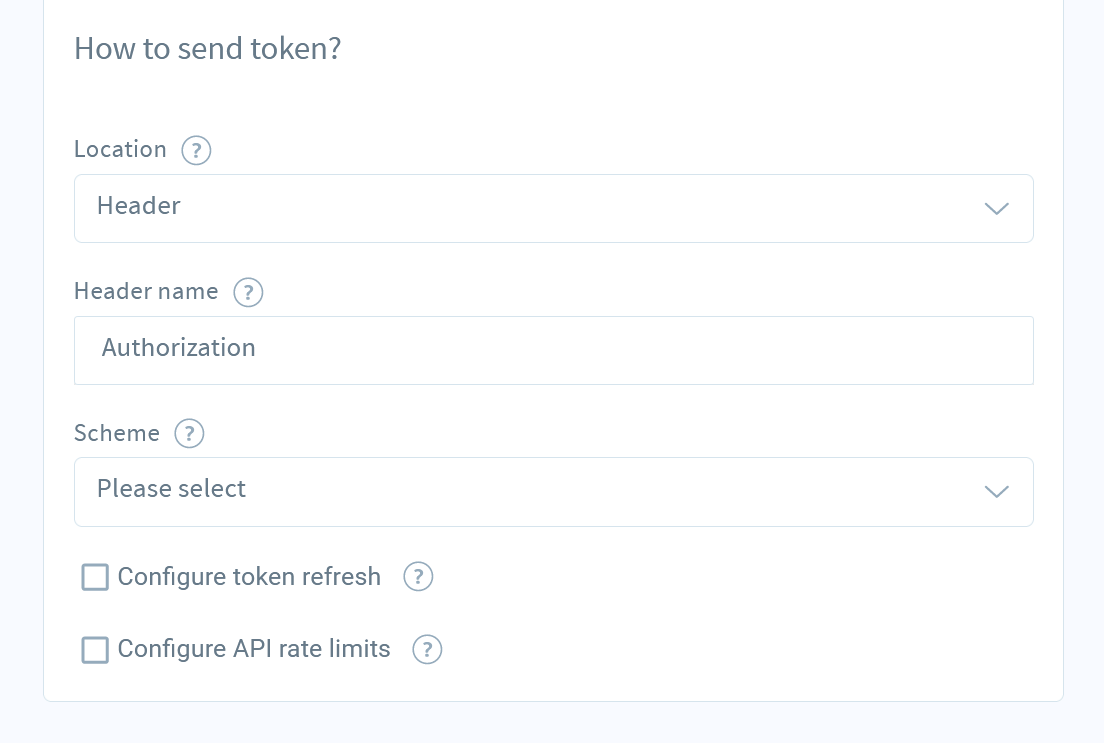Open the help tooltip beside Location
Image resolution: width=1104 pixels, height=743 pixels.
[x=196, y=150]
